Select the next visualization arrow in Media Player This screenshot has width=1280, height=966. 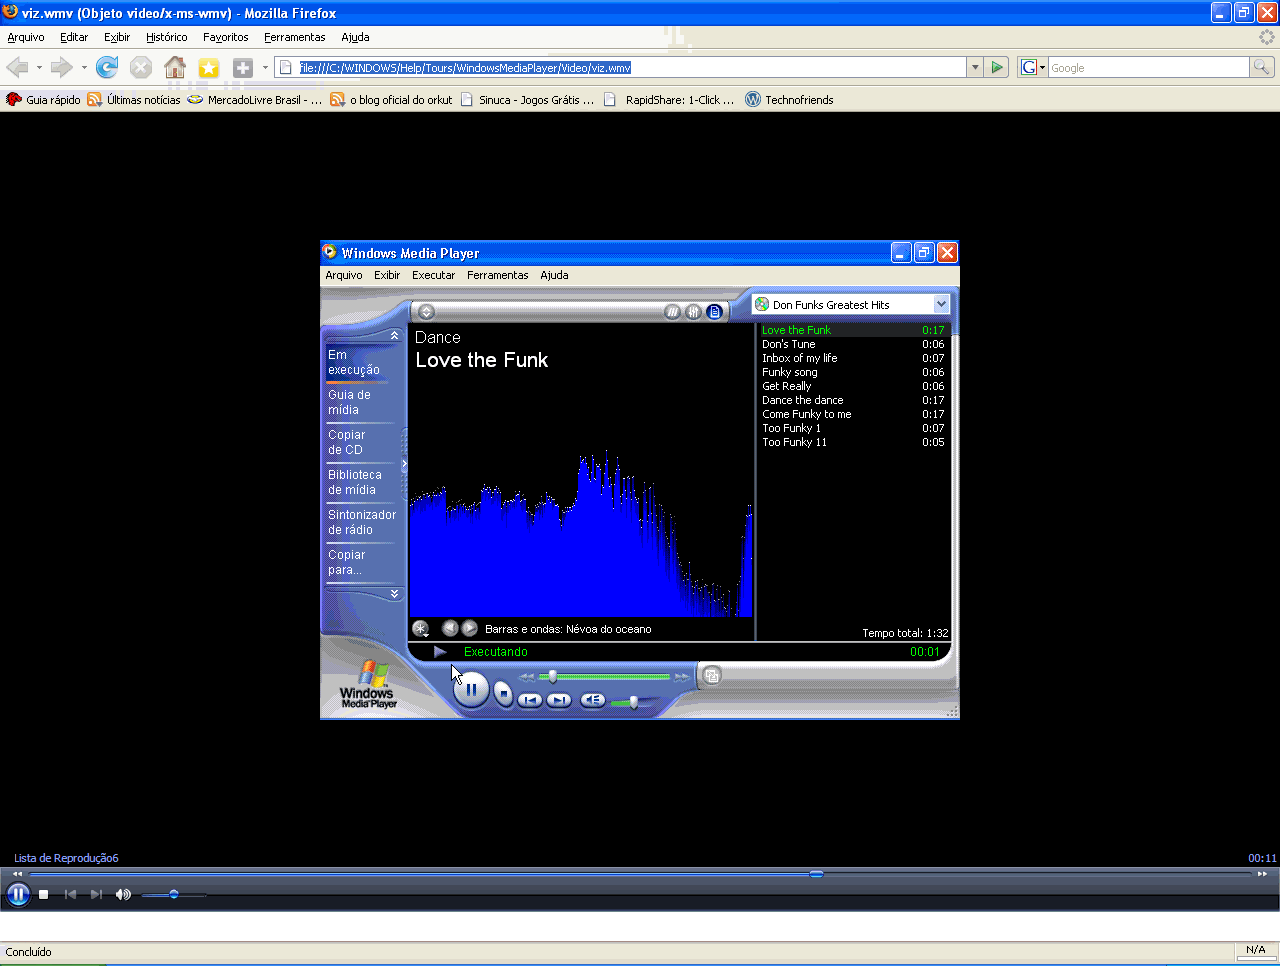(469, 628)
